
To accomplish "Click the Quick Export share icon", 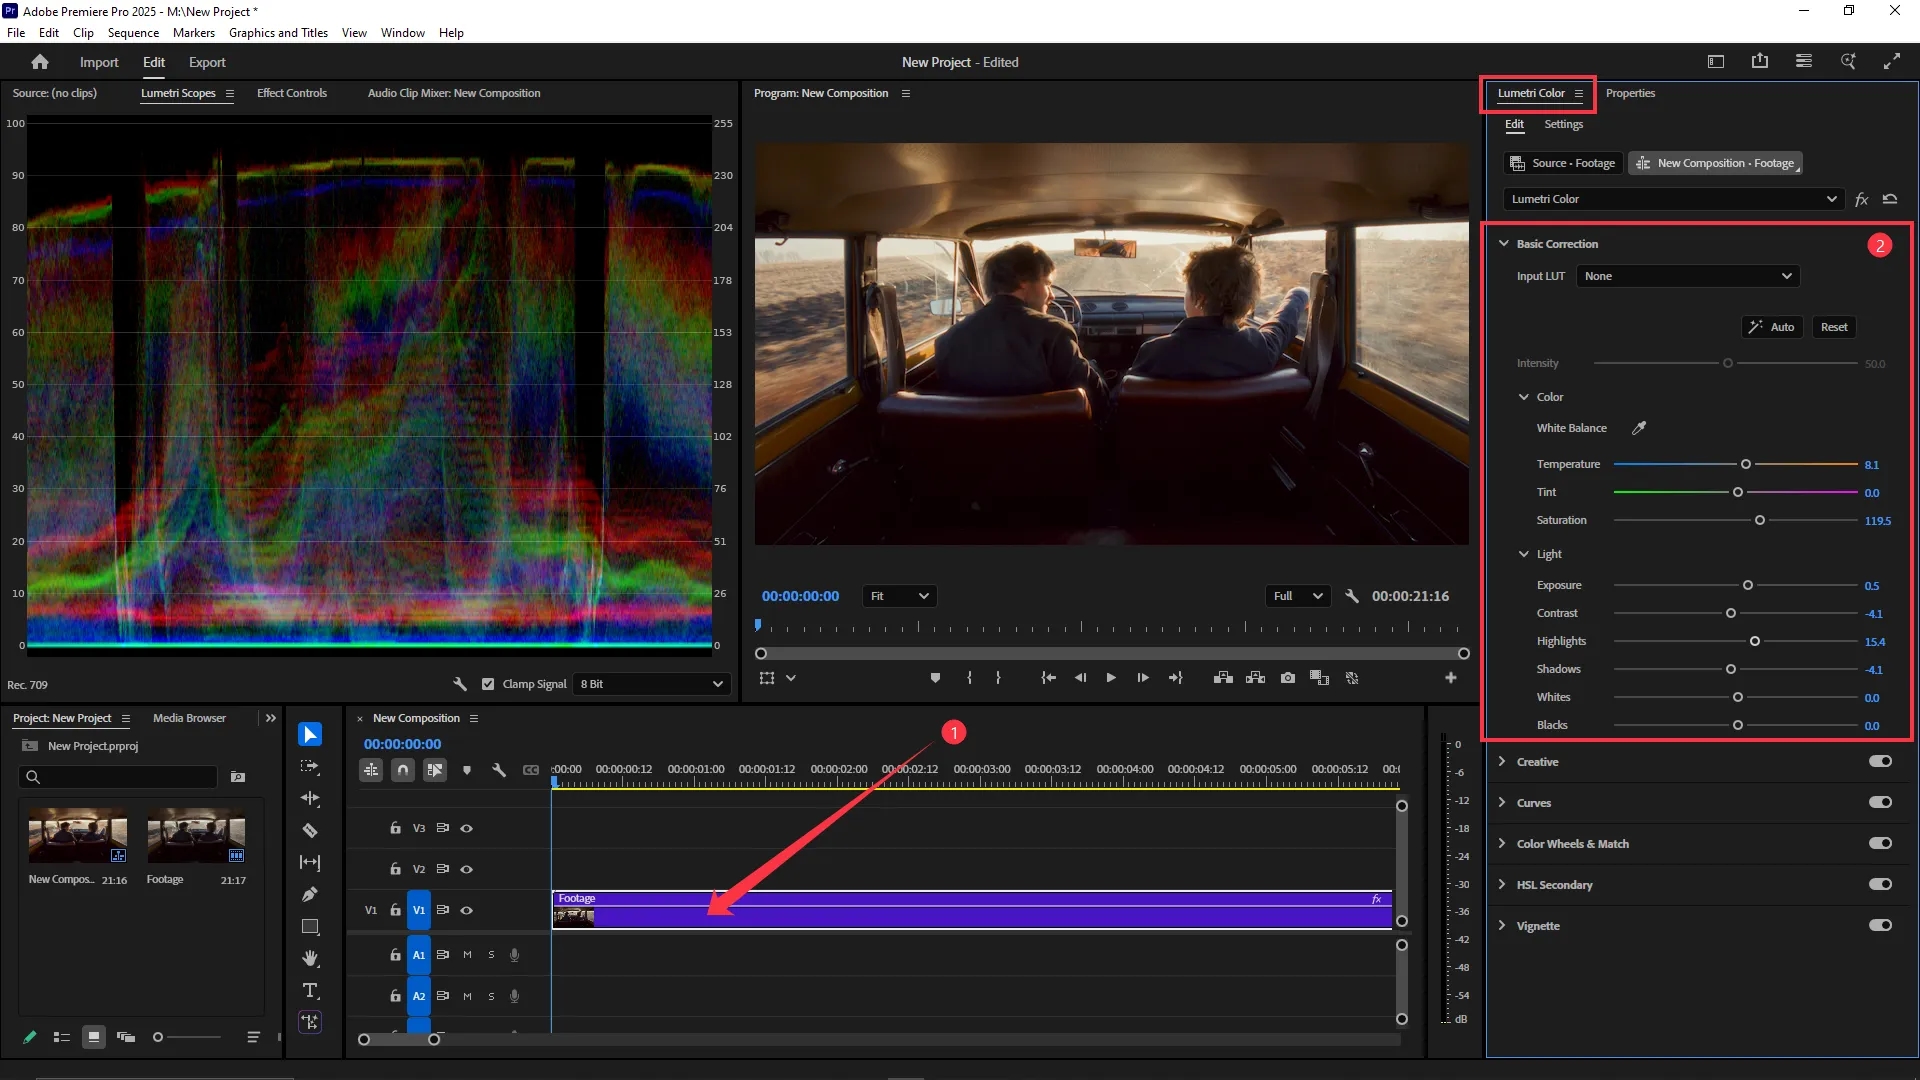I will pyautogui.click(x=1760, y=62).
